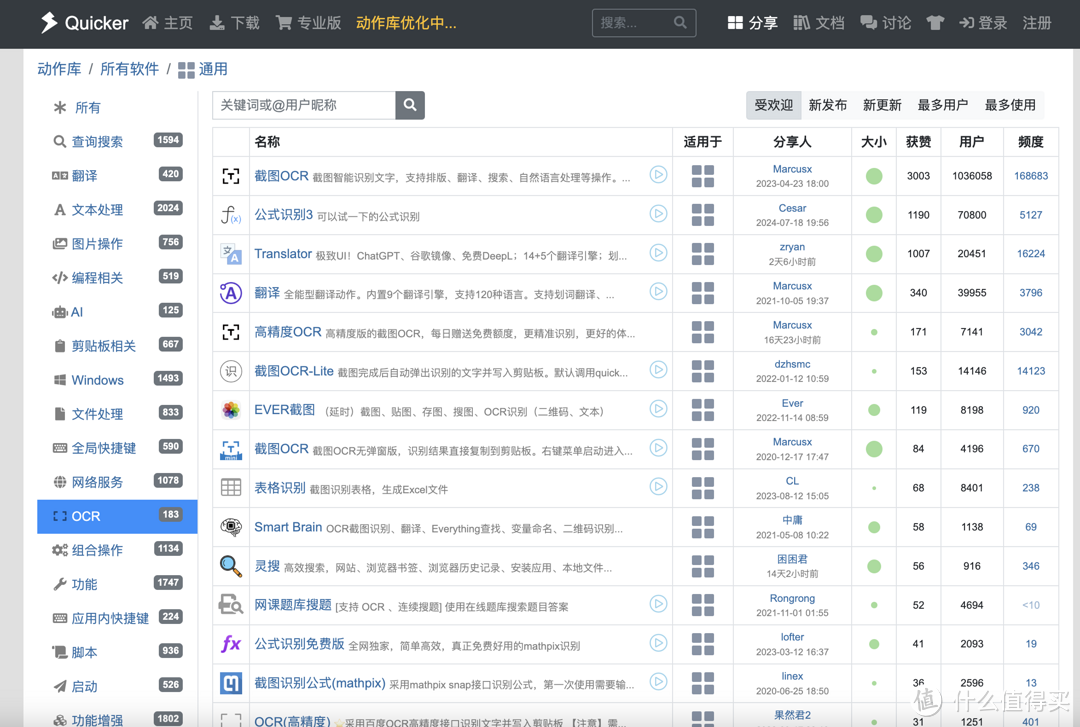Select 图片操作 category in sidebar
1080x727 pixels.
117,243
